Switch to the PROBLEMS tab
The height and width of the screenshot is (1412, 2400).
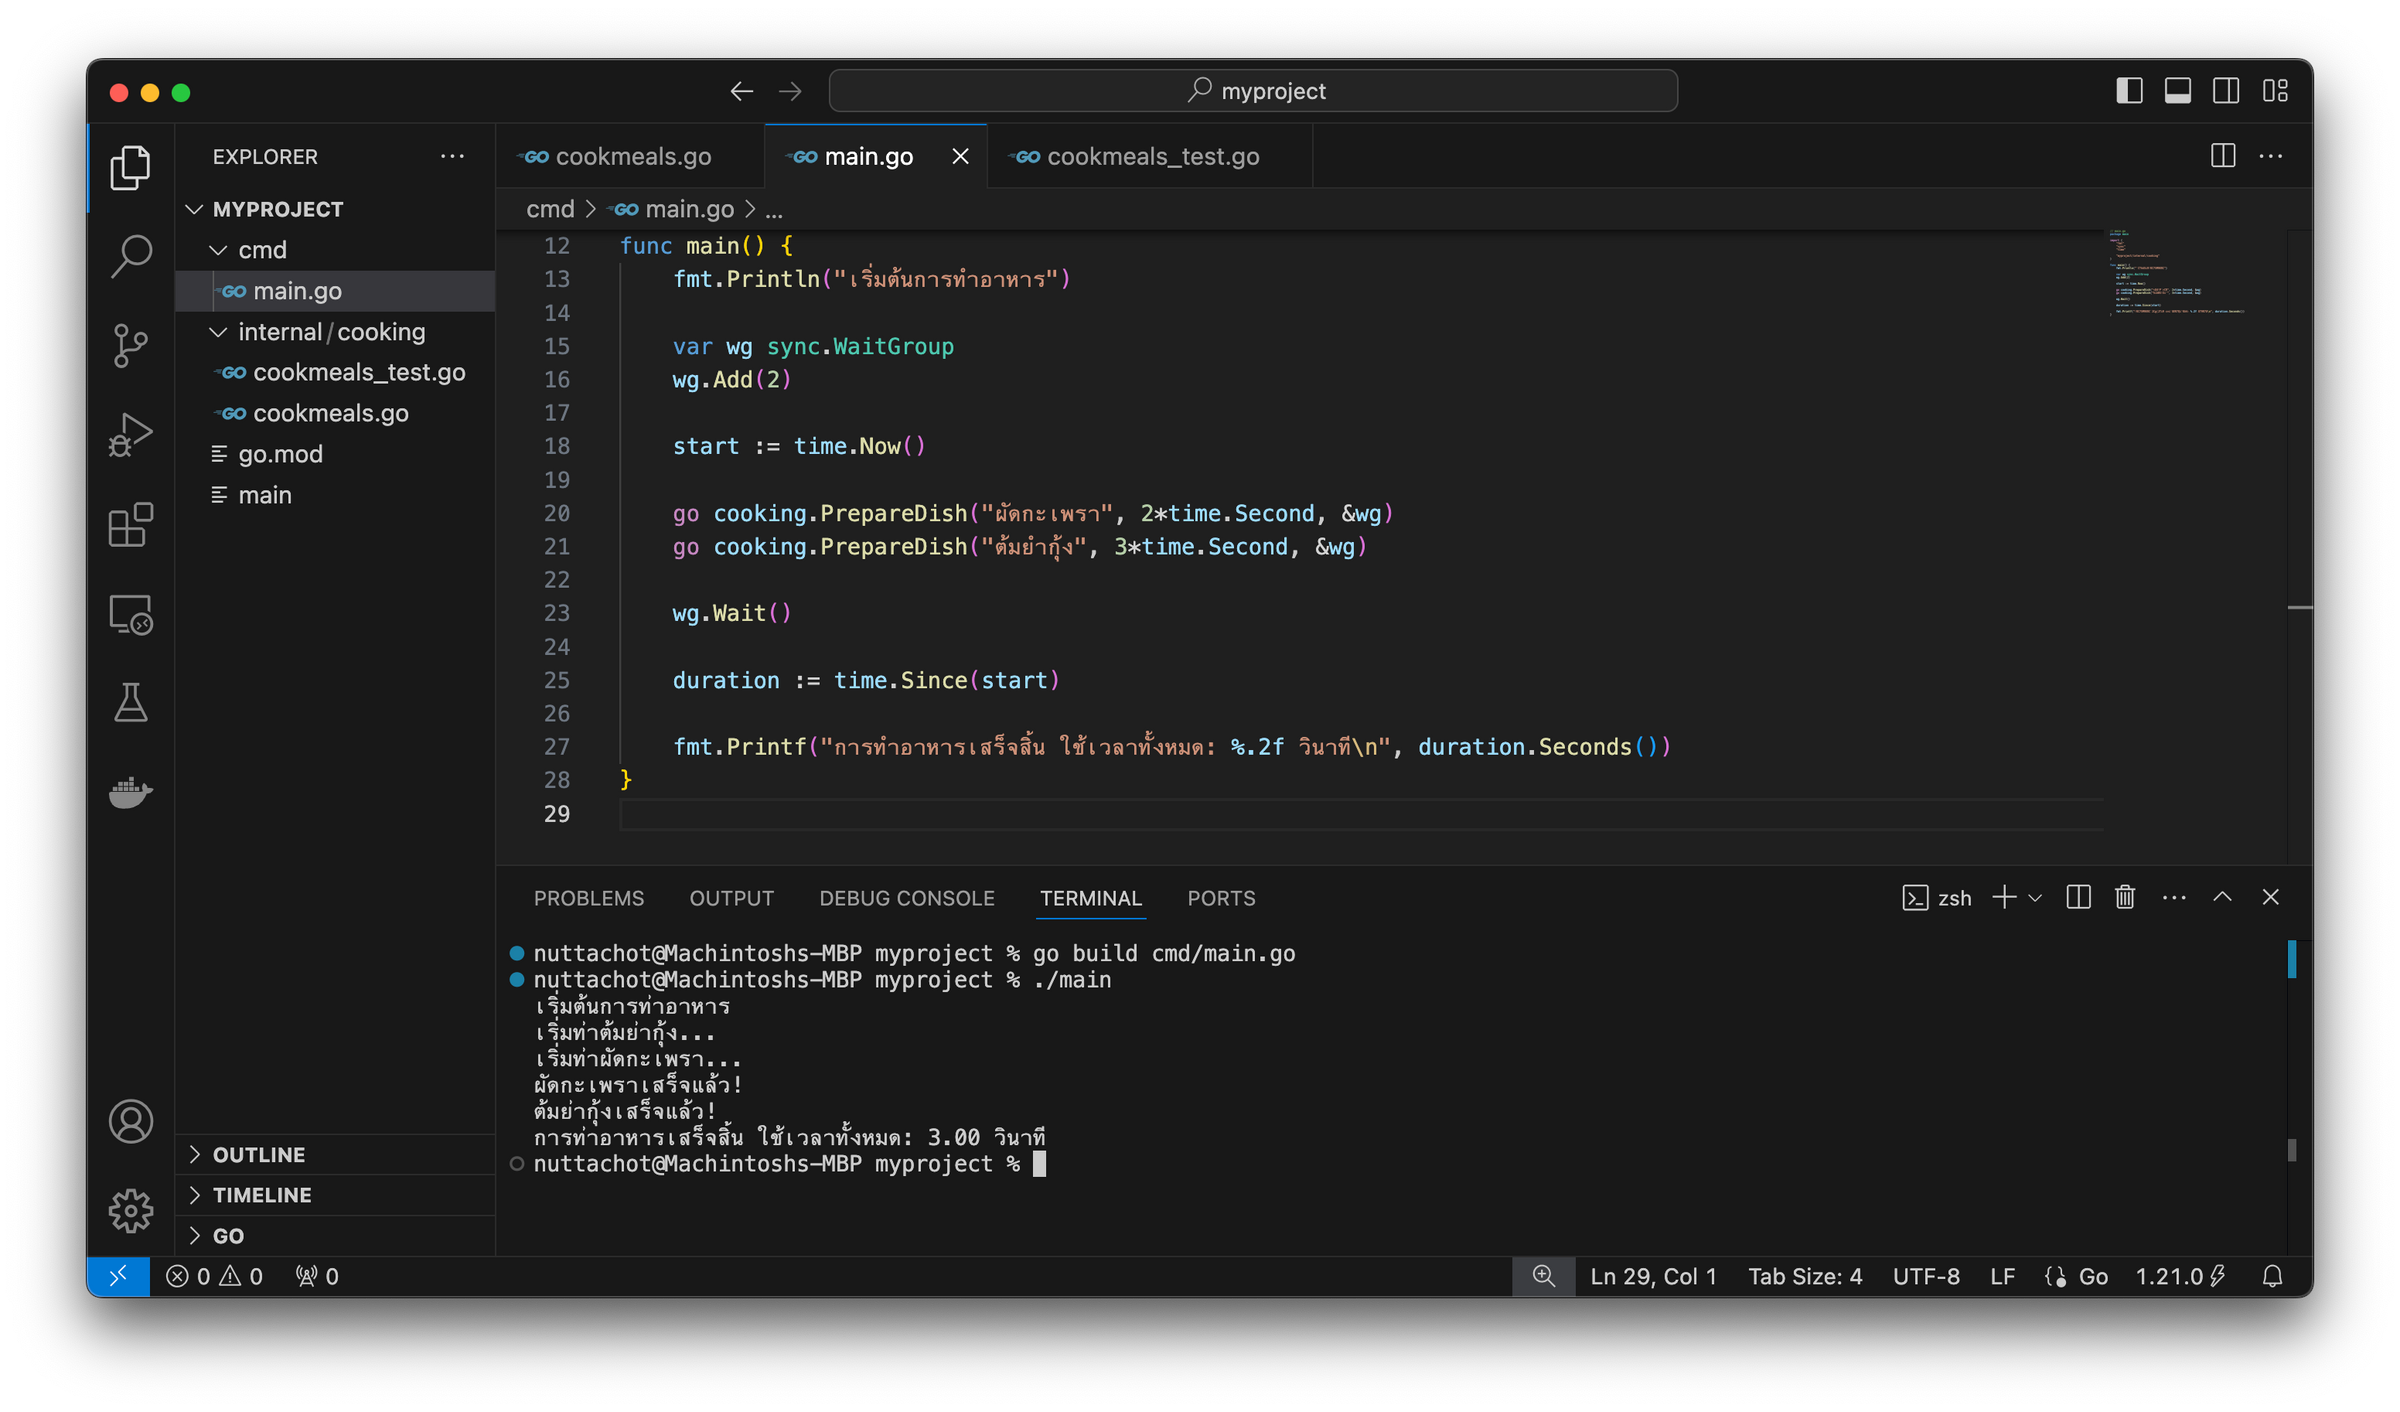tap(589, 898)
